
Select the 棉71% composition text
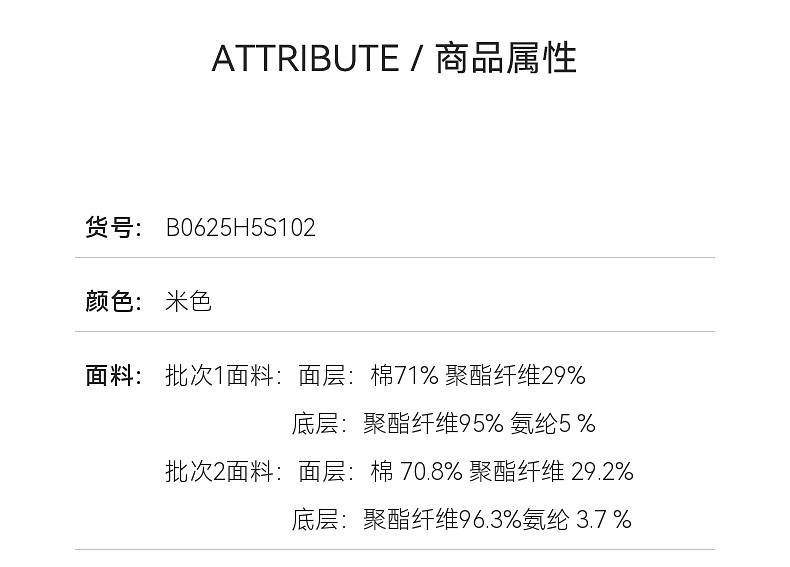pyautogui.click(x=404, y=375)
